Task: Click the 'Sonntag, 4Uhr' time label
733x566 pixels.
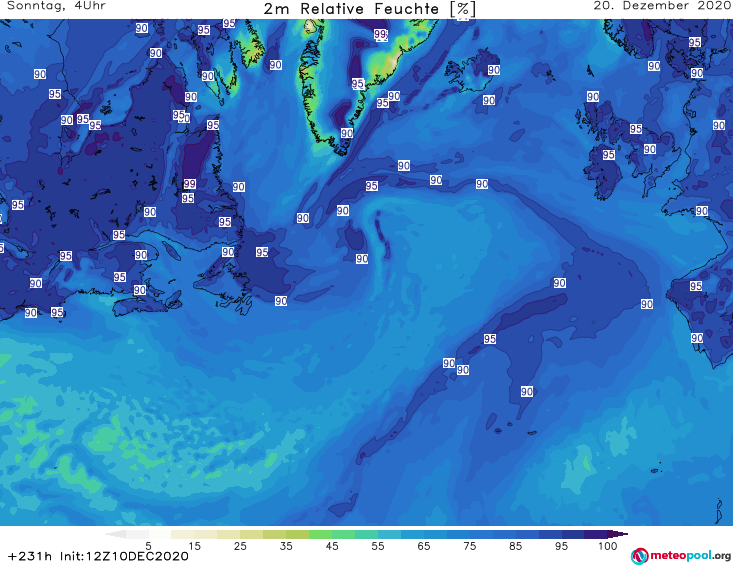Action: click(x=56, y=6)
